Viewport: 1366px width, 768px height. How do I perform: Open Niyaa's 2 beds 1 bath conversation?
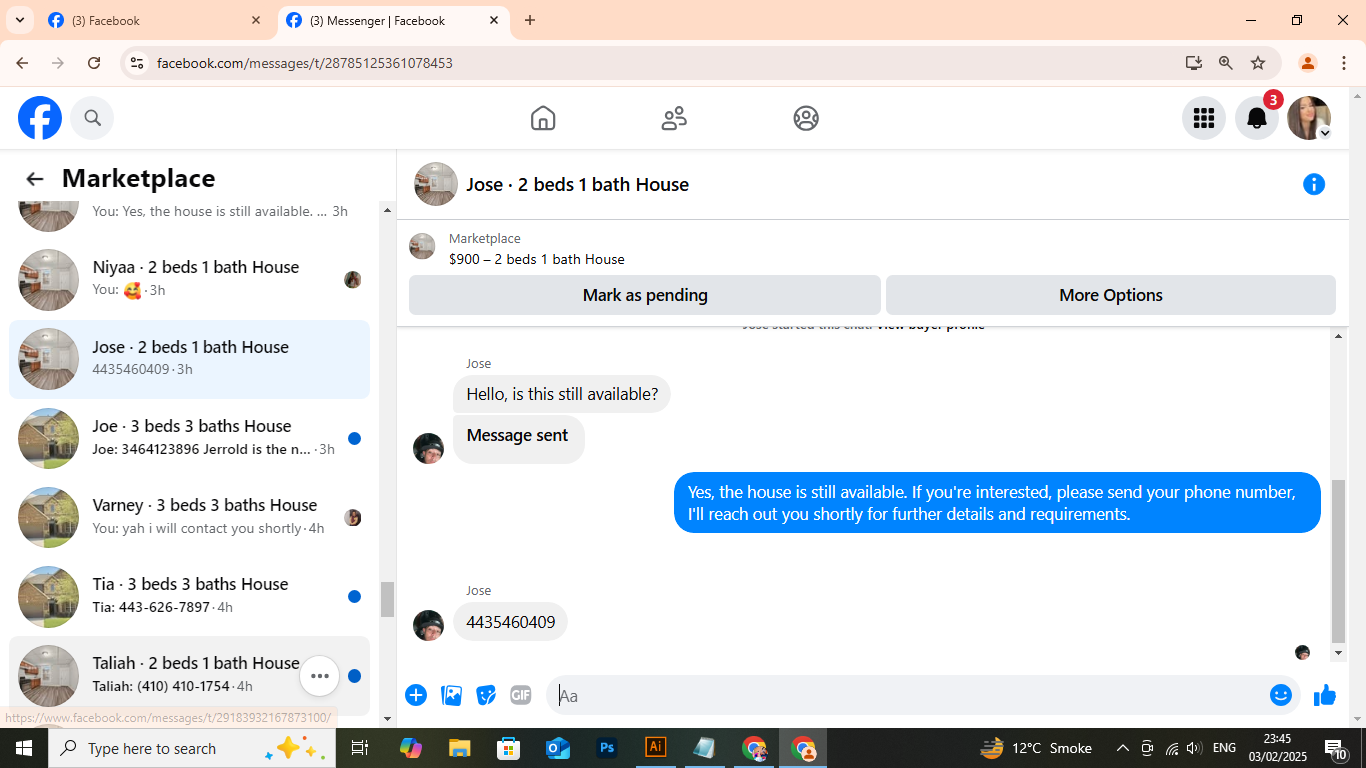point(189,279)
